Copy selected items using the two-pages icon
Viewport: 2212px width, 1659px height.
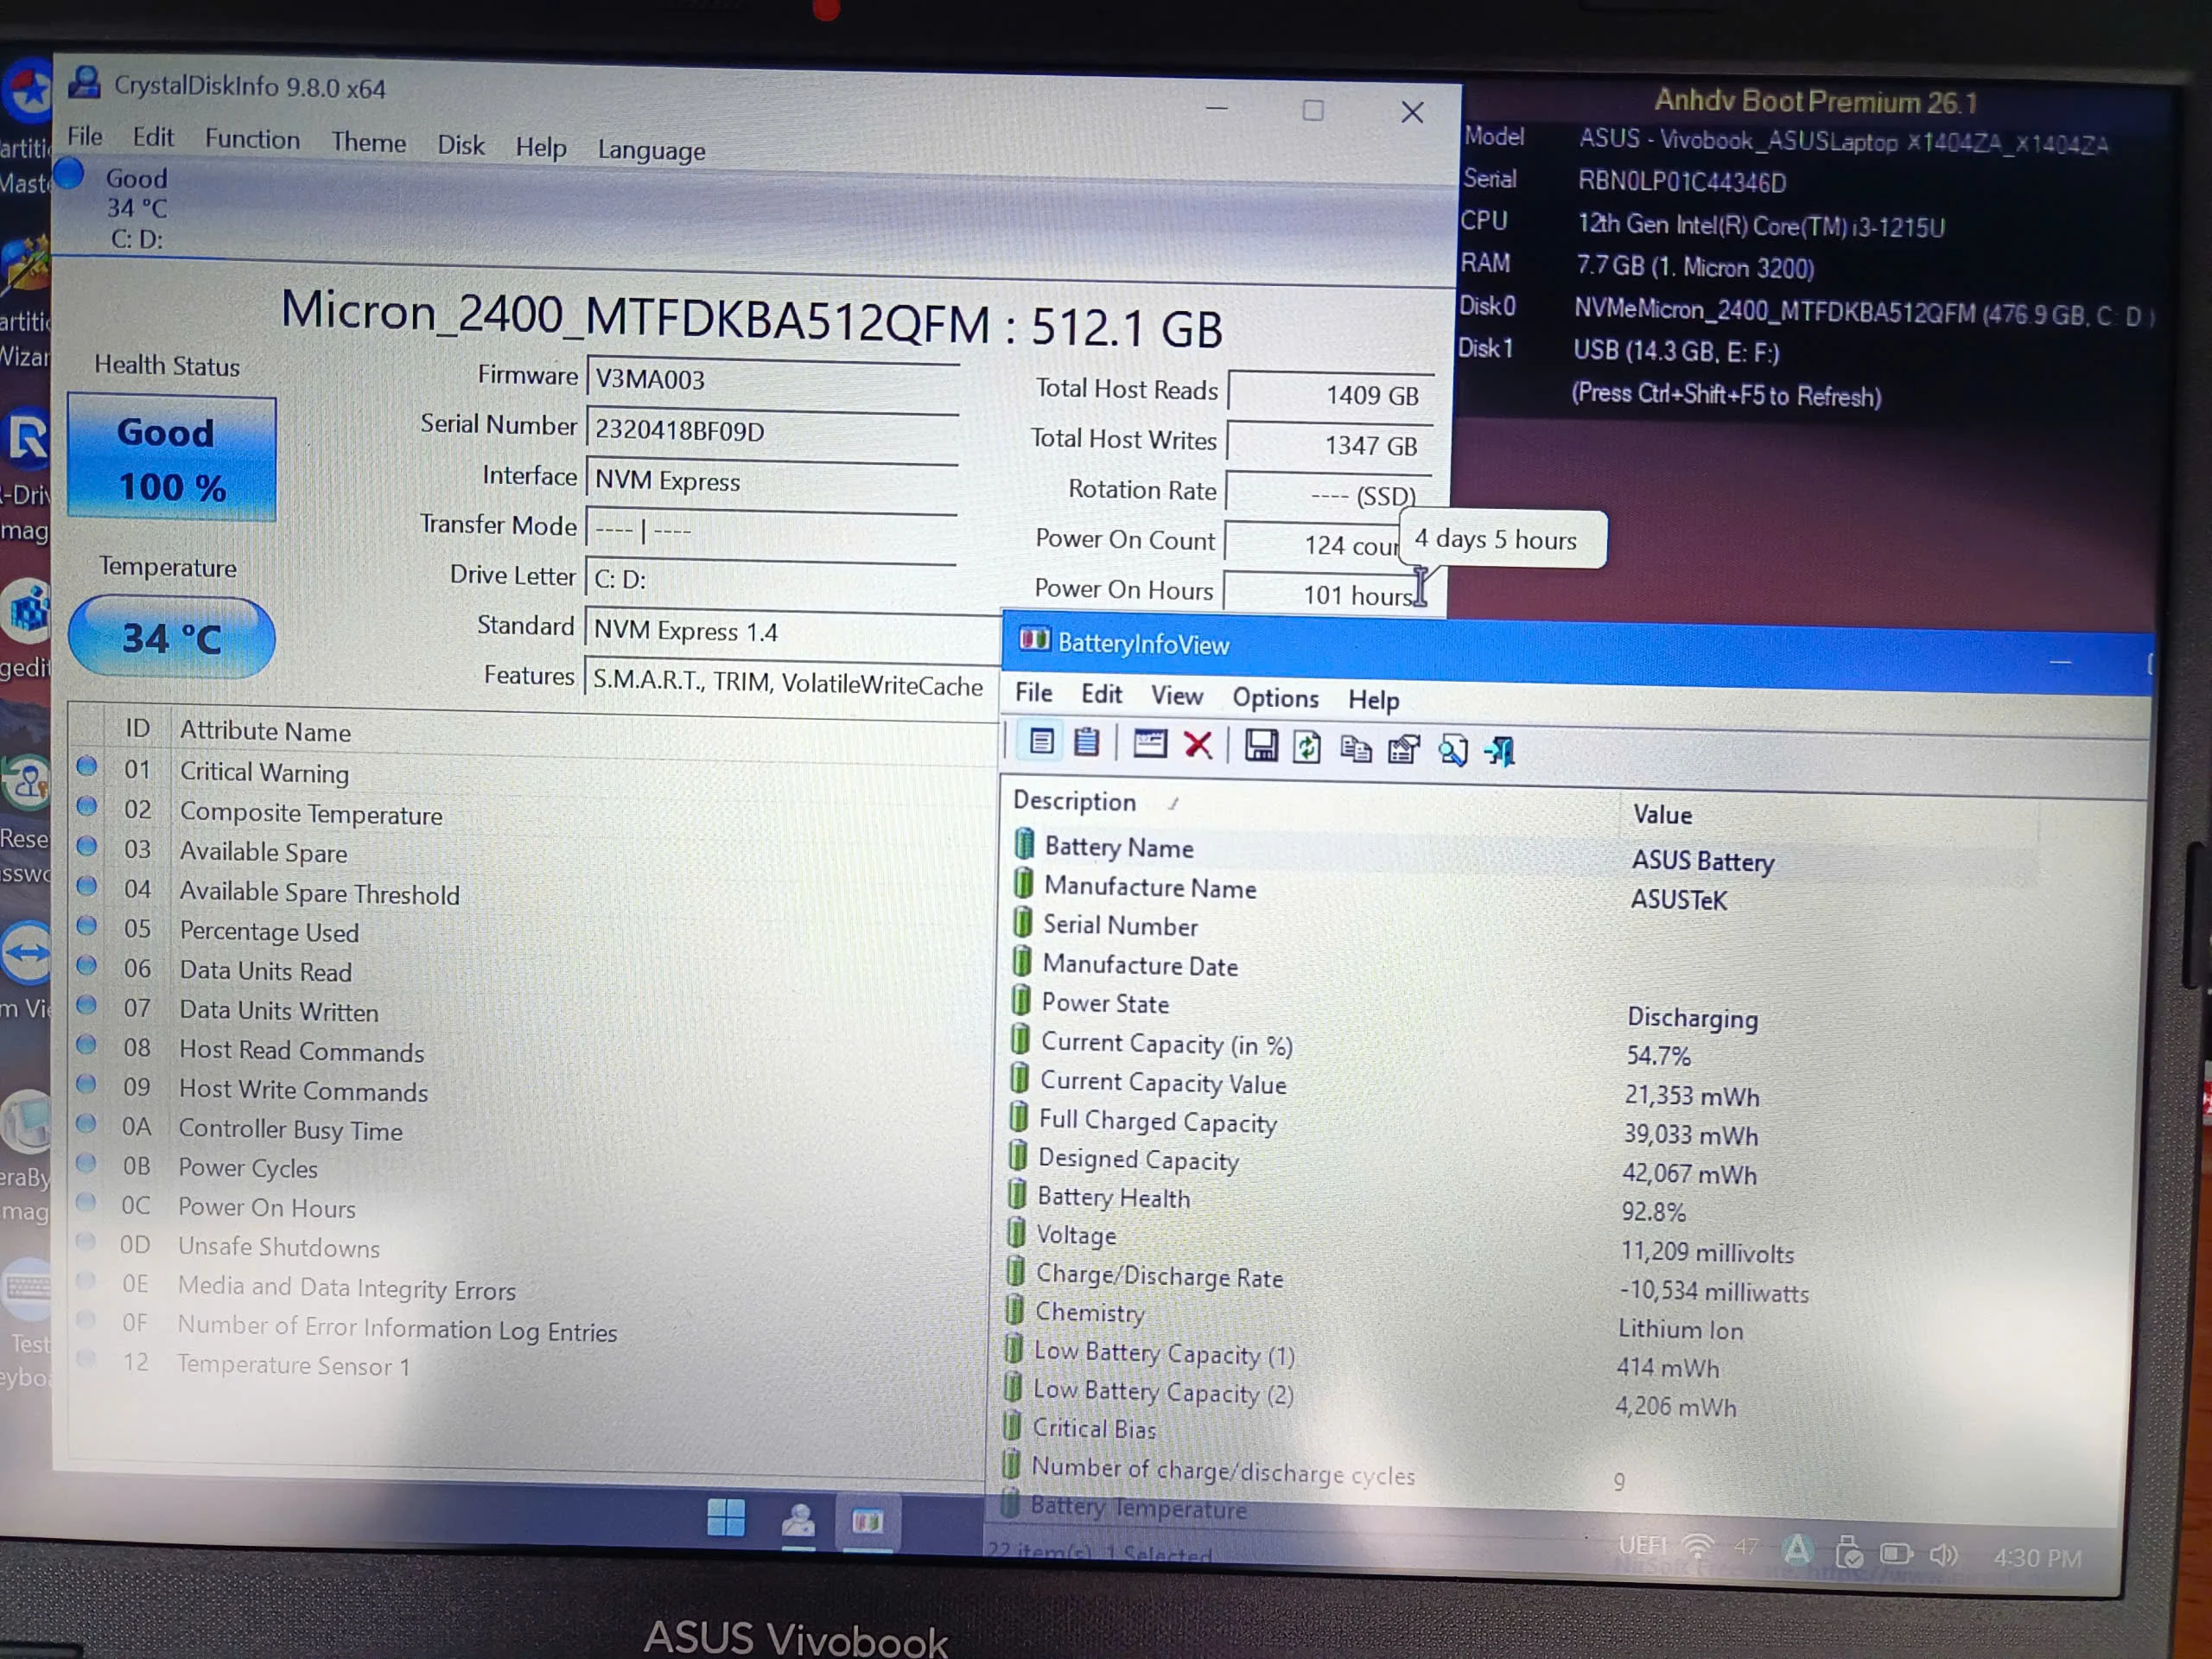coord(1355,748)
